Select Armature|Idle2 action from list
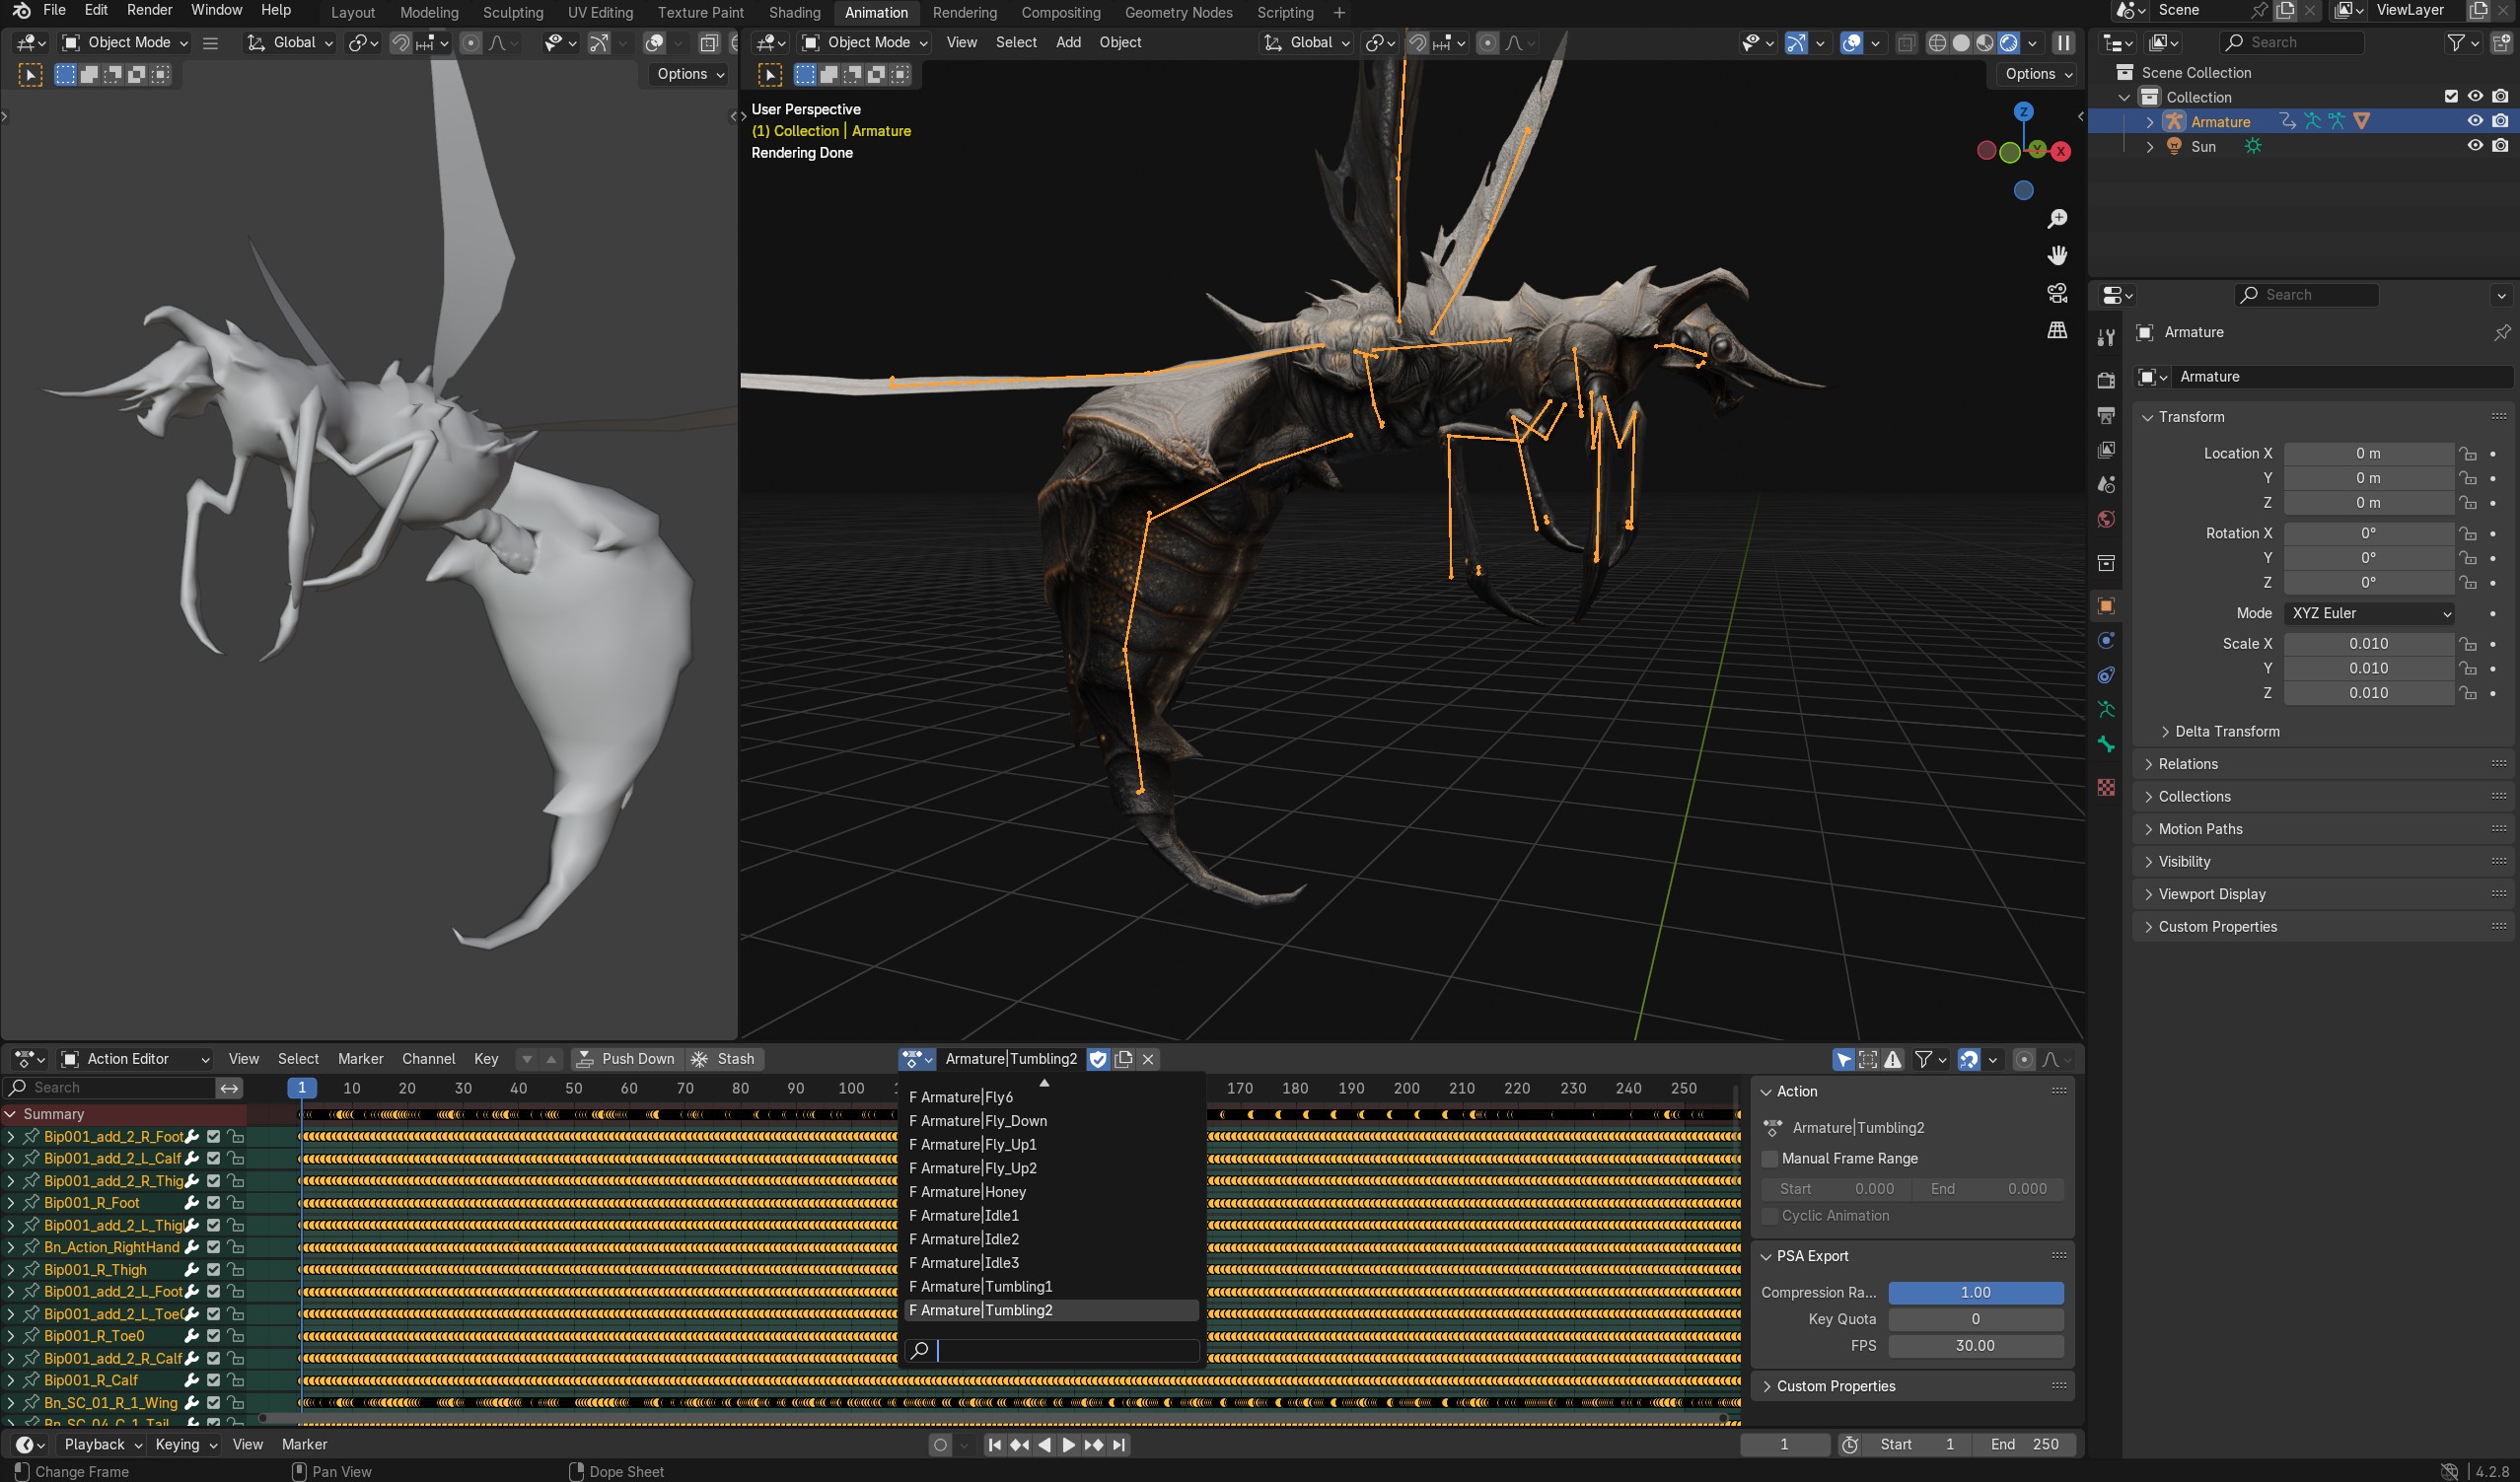 pyautogui.click(x=969, y=1239)
